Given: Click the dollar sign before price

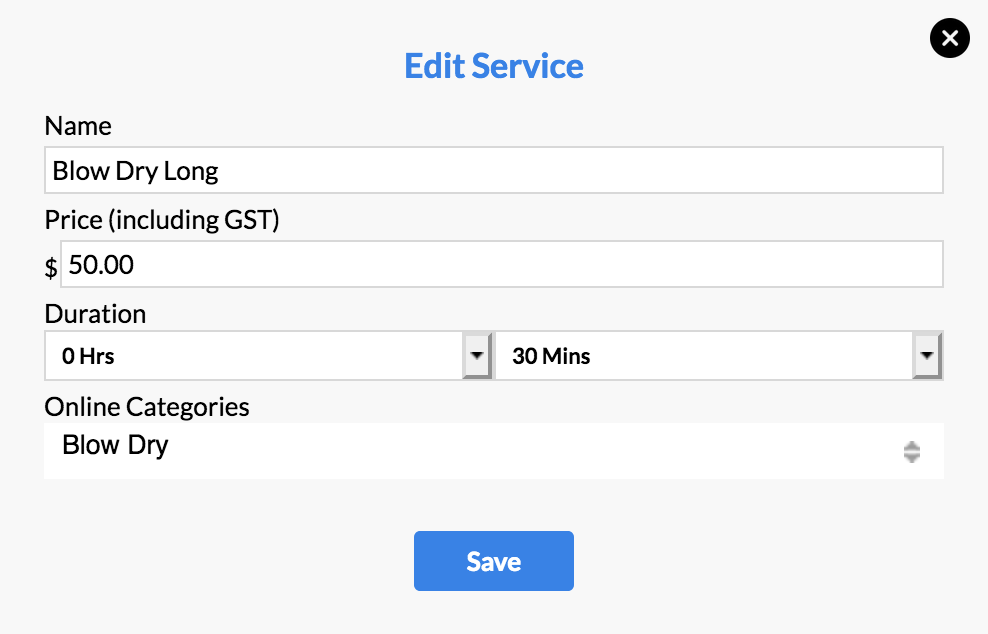Looking at the screenshot, I should 51,267.
